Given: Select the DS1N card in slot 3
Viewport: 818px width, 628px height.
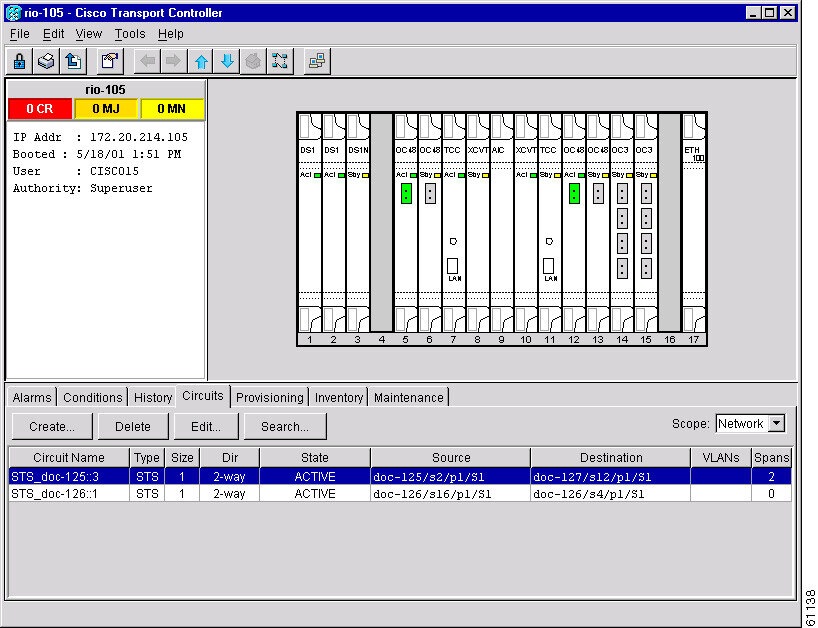Looking at the screenshot, I should (358, 223).
